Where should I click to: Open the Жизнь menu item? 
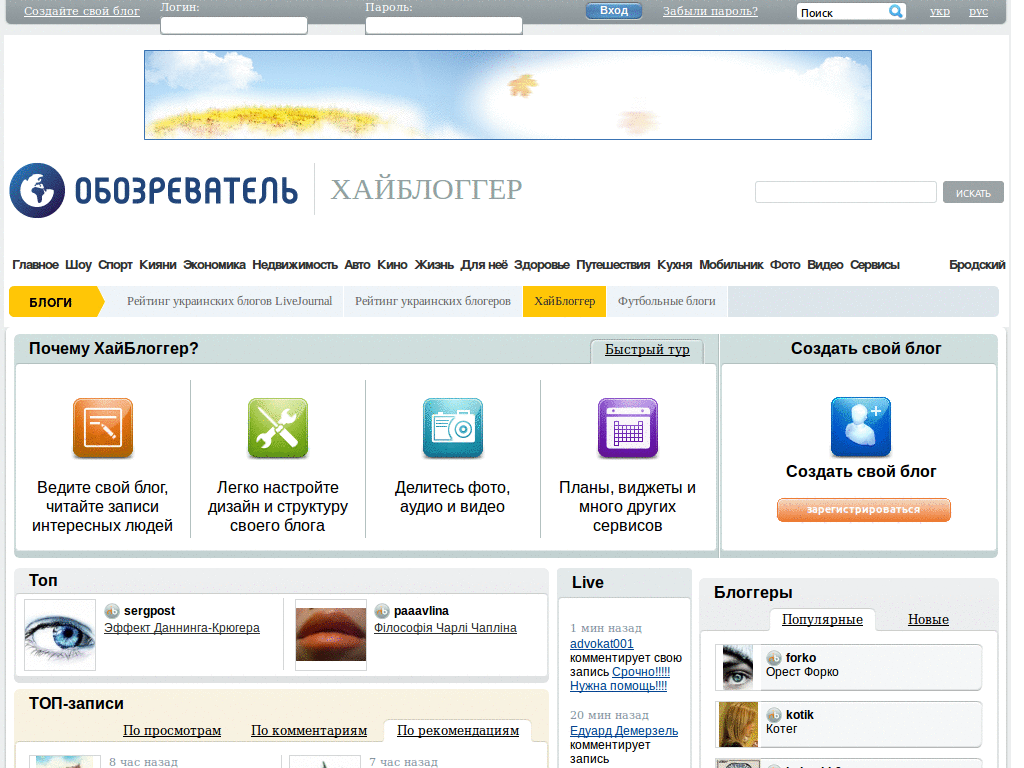(434, 264)
